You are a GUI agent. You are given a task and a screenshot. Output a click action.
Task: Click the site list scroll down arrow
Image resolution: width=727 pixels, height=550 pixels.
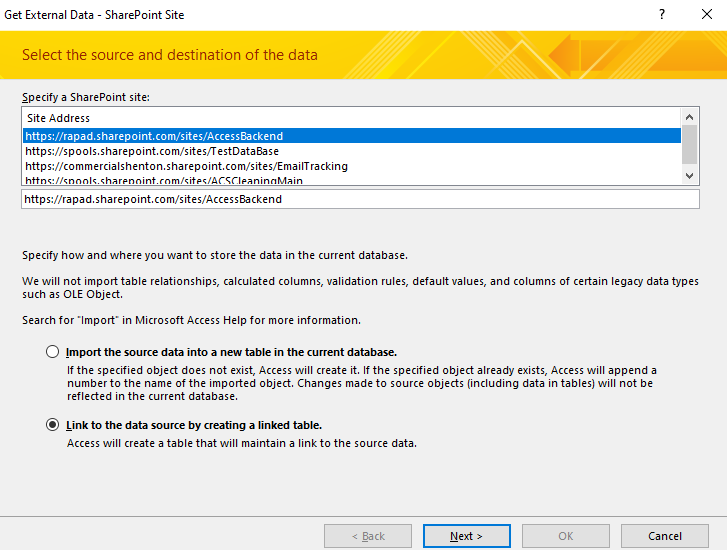(689, 176)
